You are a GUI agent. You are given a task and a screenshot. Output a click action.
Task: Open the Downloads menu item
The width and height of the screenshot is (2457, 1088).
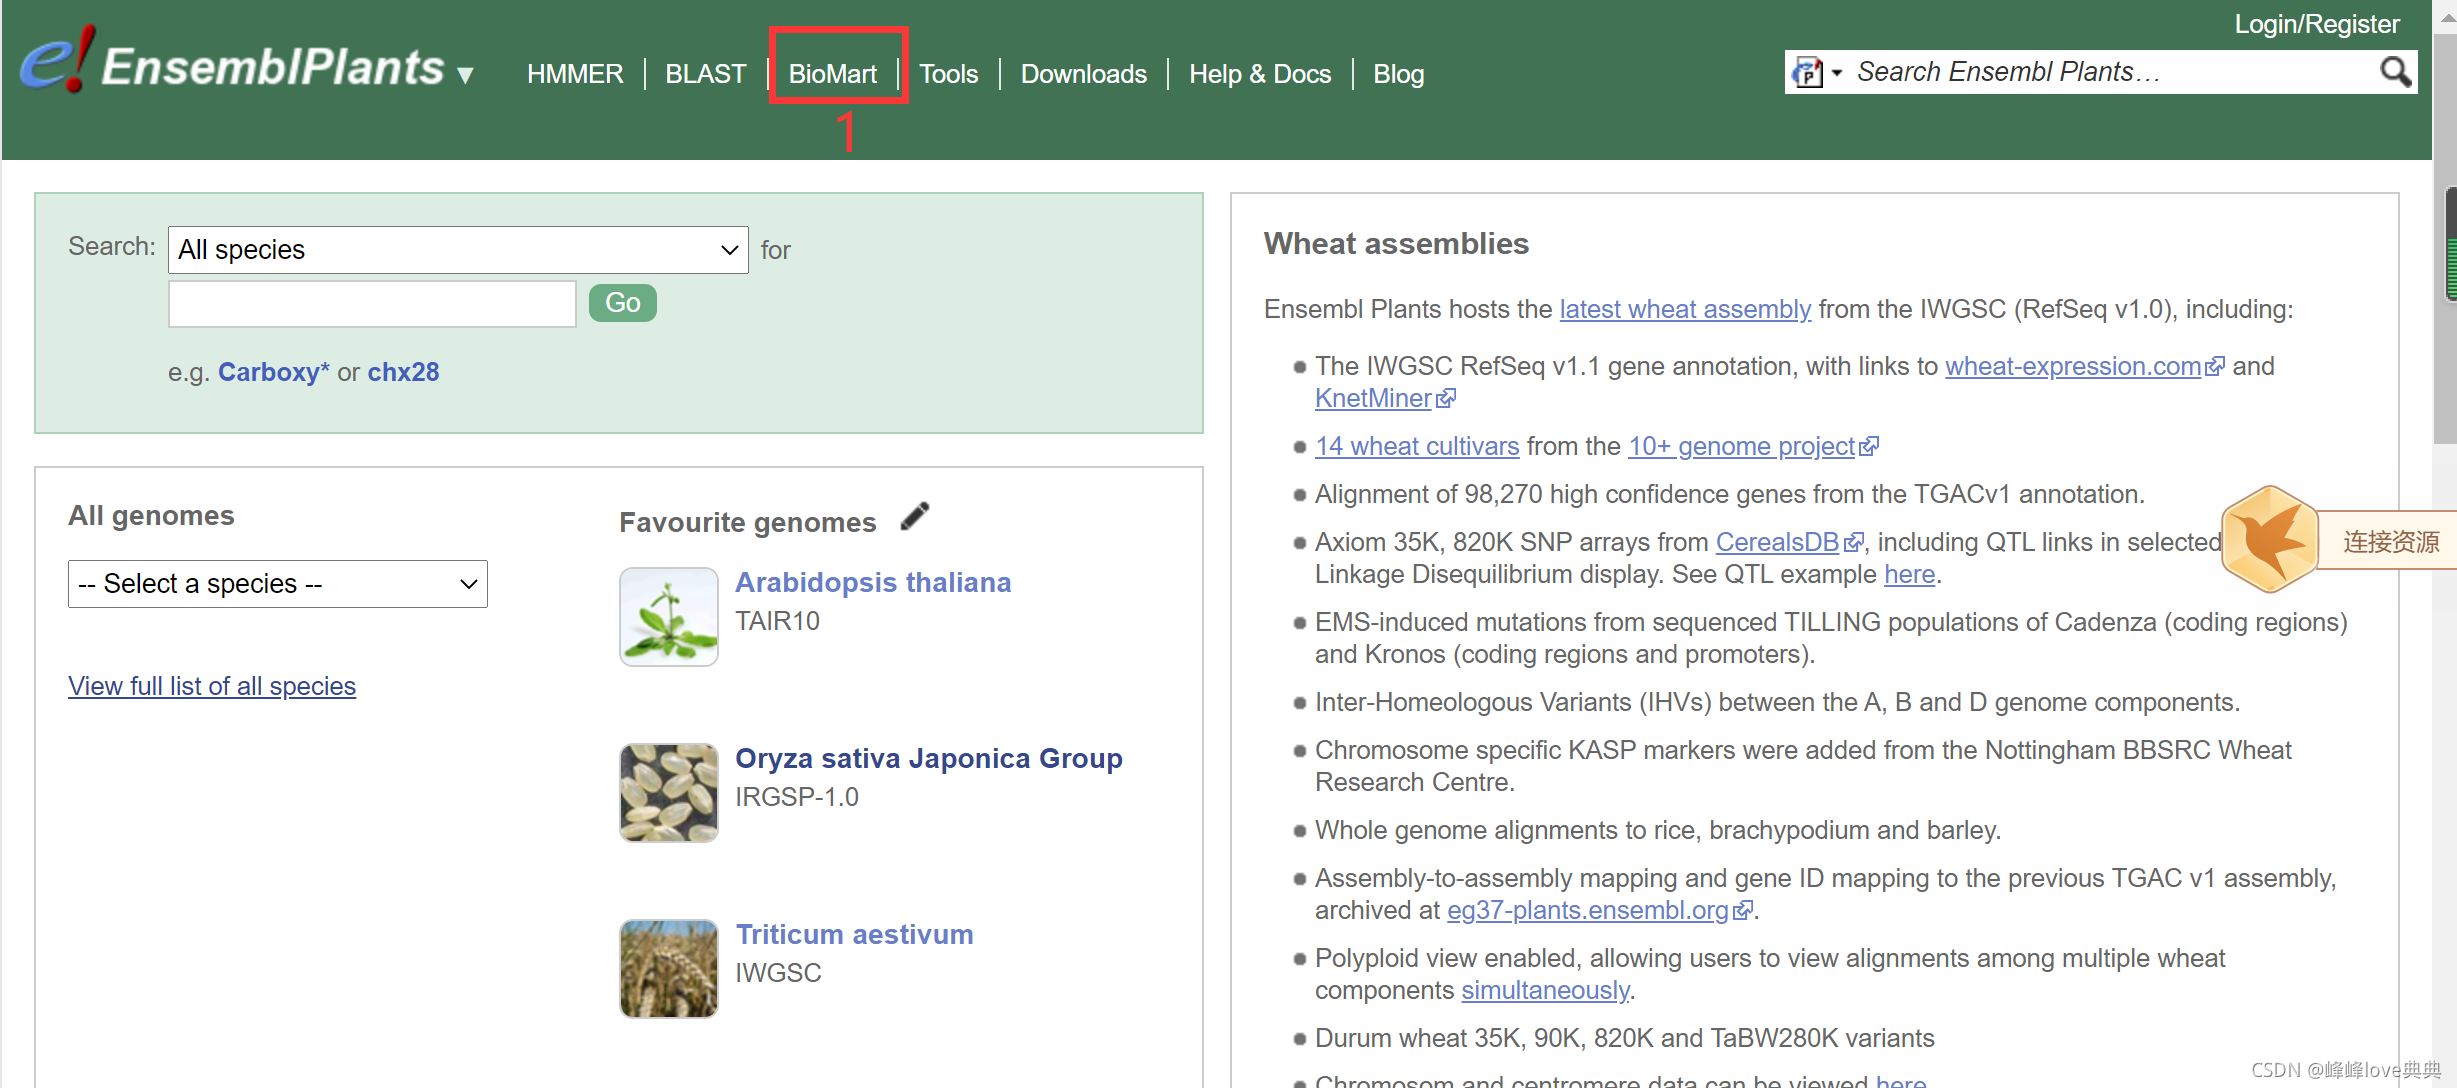tap(1083, 74)
